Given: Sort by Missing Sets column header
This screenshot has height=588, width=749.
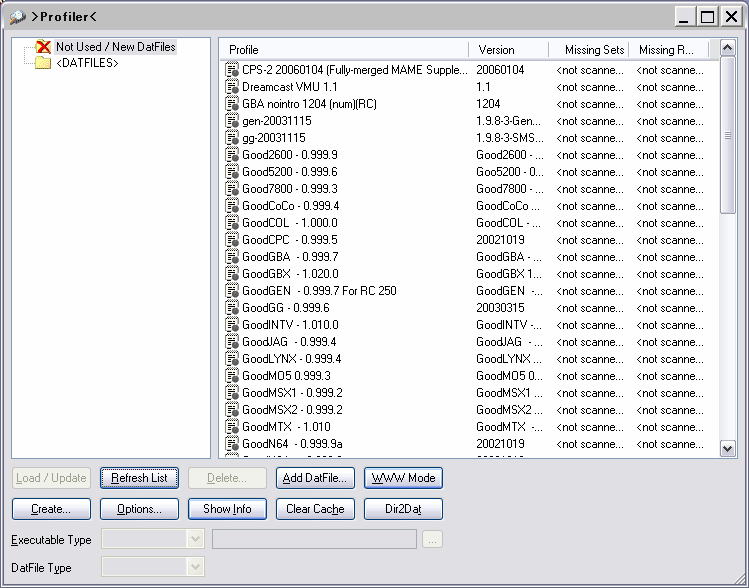Looking at the screenshot, I should [589, 50].
